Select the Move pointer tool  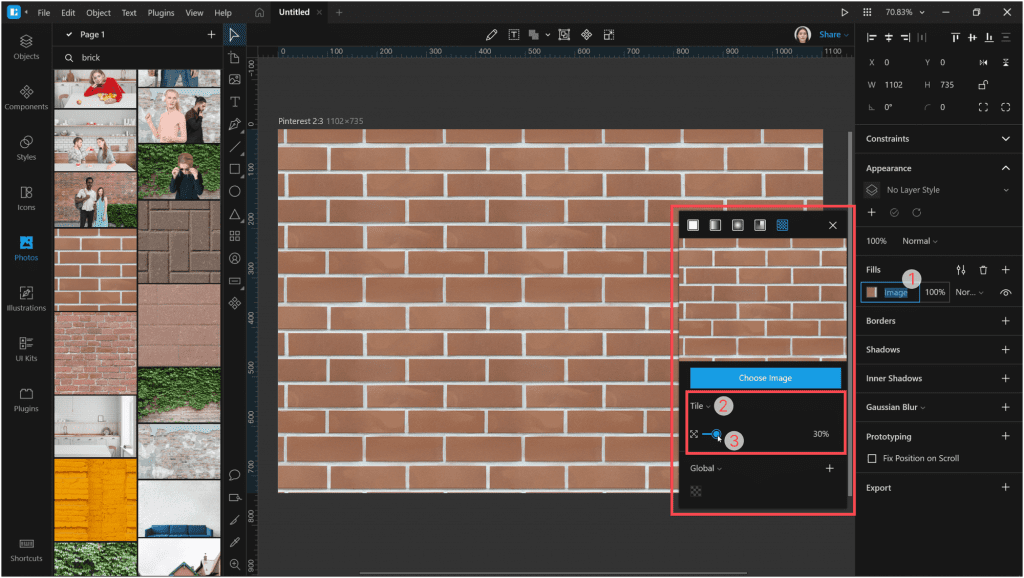coord(234,35)
